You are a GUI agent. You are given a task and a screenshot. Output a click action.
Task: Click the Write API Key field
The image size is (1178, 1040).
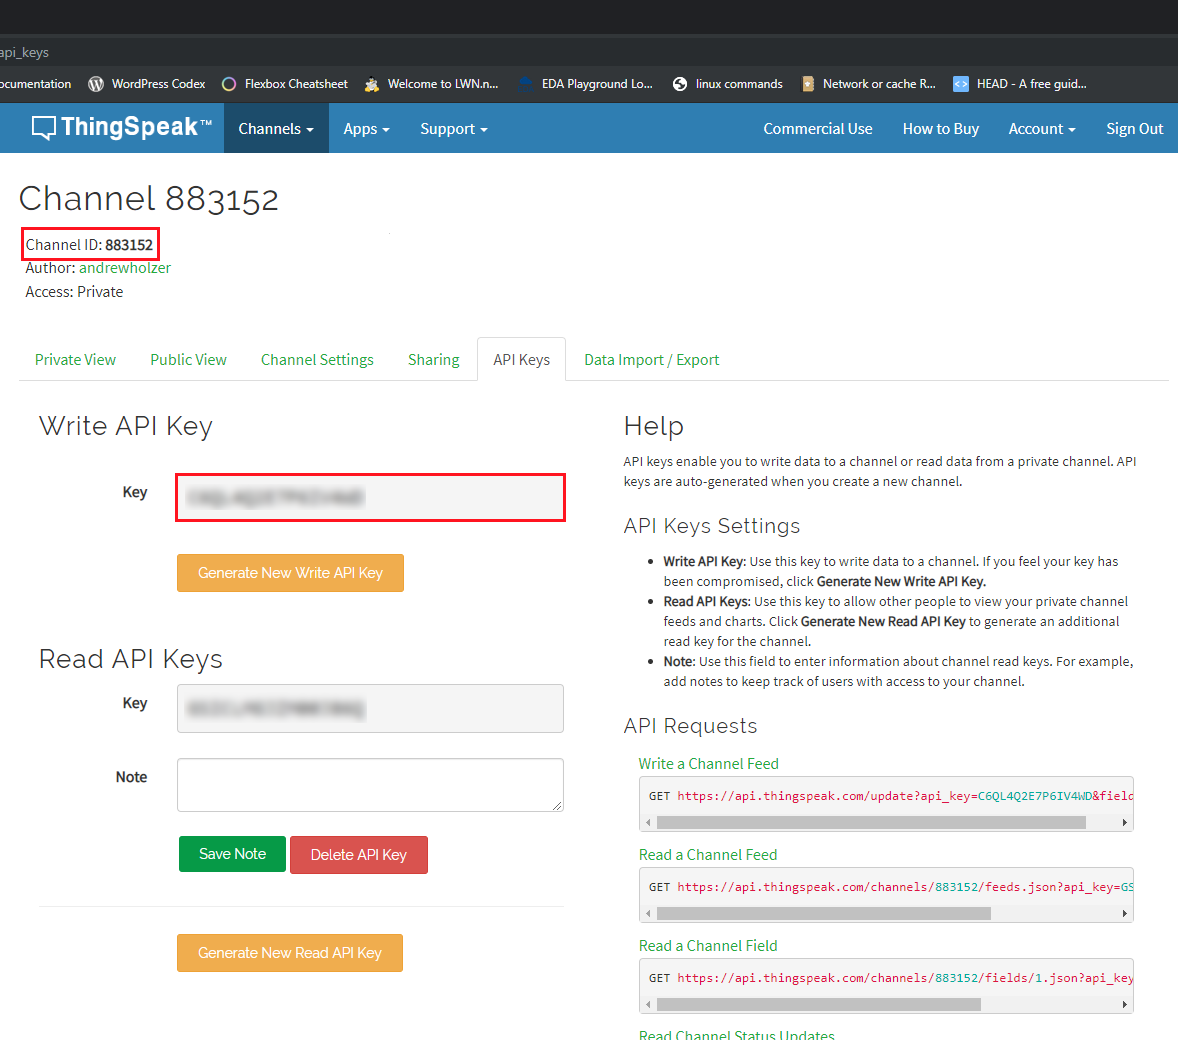pyautogui.click(x=370, y=497)
